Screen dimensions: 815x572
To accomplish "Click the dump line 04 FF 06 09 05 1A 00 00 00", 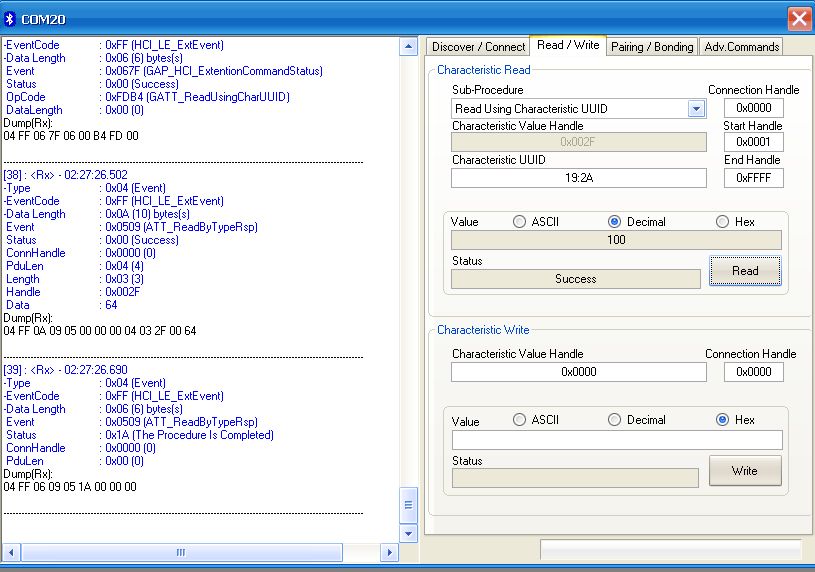I will point(70,487).
